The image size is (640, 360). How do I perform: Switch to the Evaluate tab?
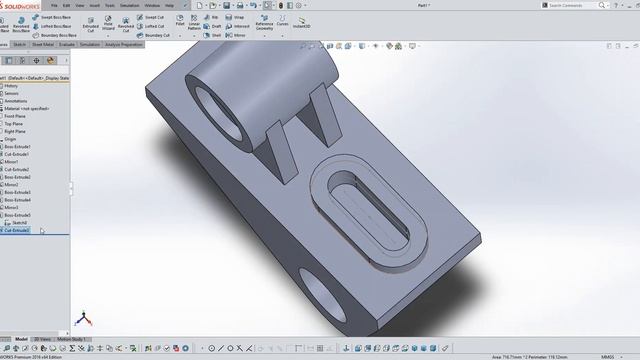[x=67, y=44]
